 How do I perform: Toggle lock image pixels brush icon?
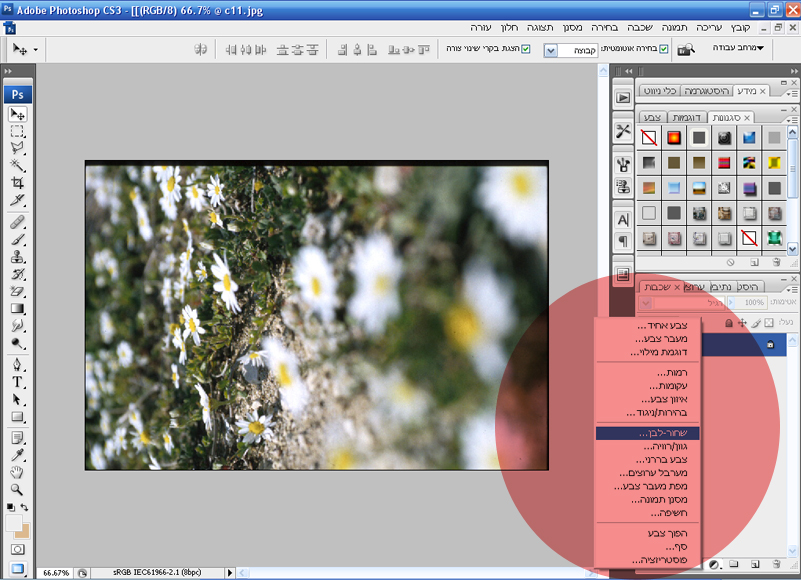pyautogui.click(x=756, y=322)
